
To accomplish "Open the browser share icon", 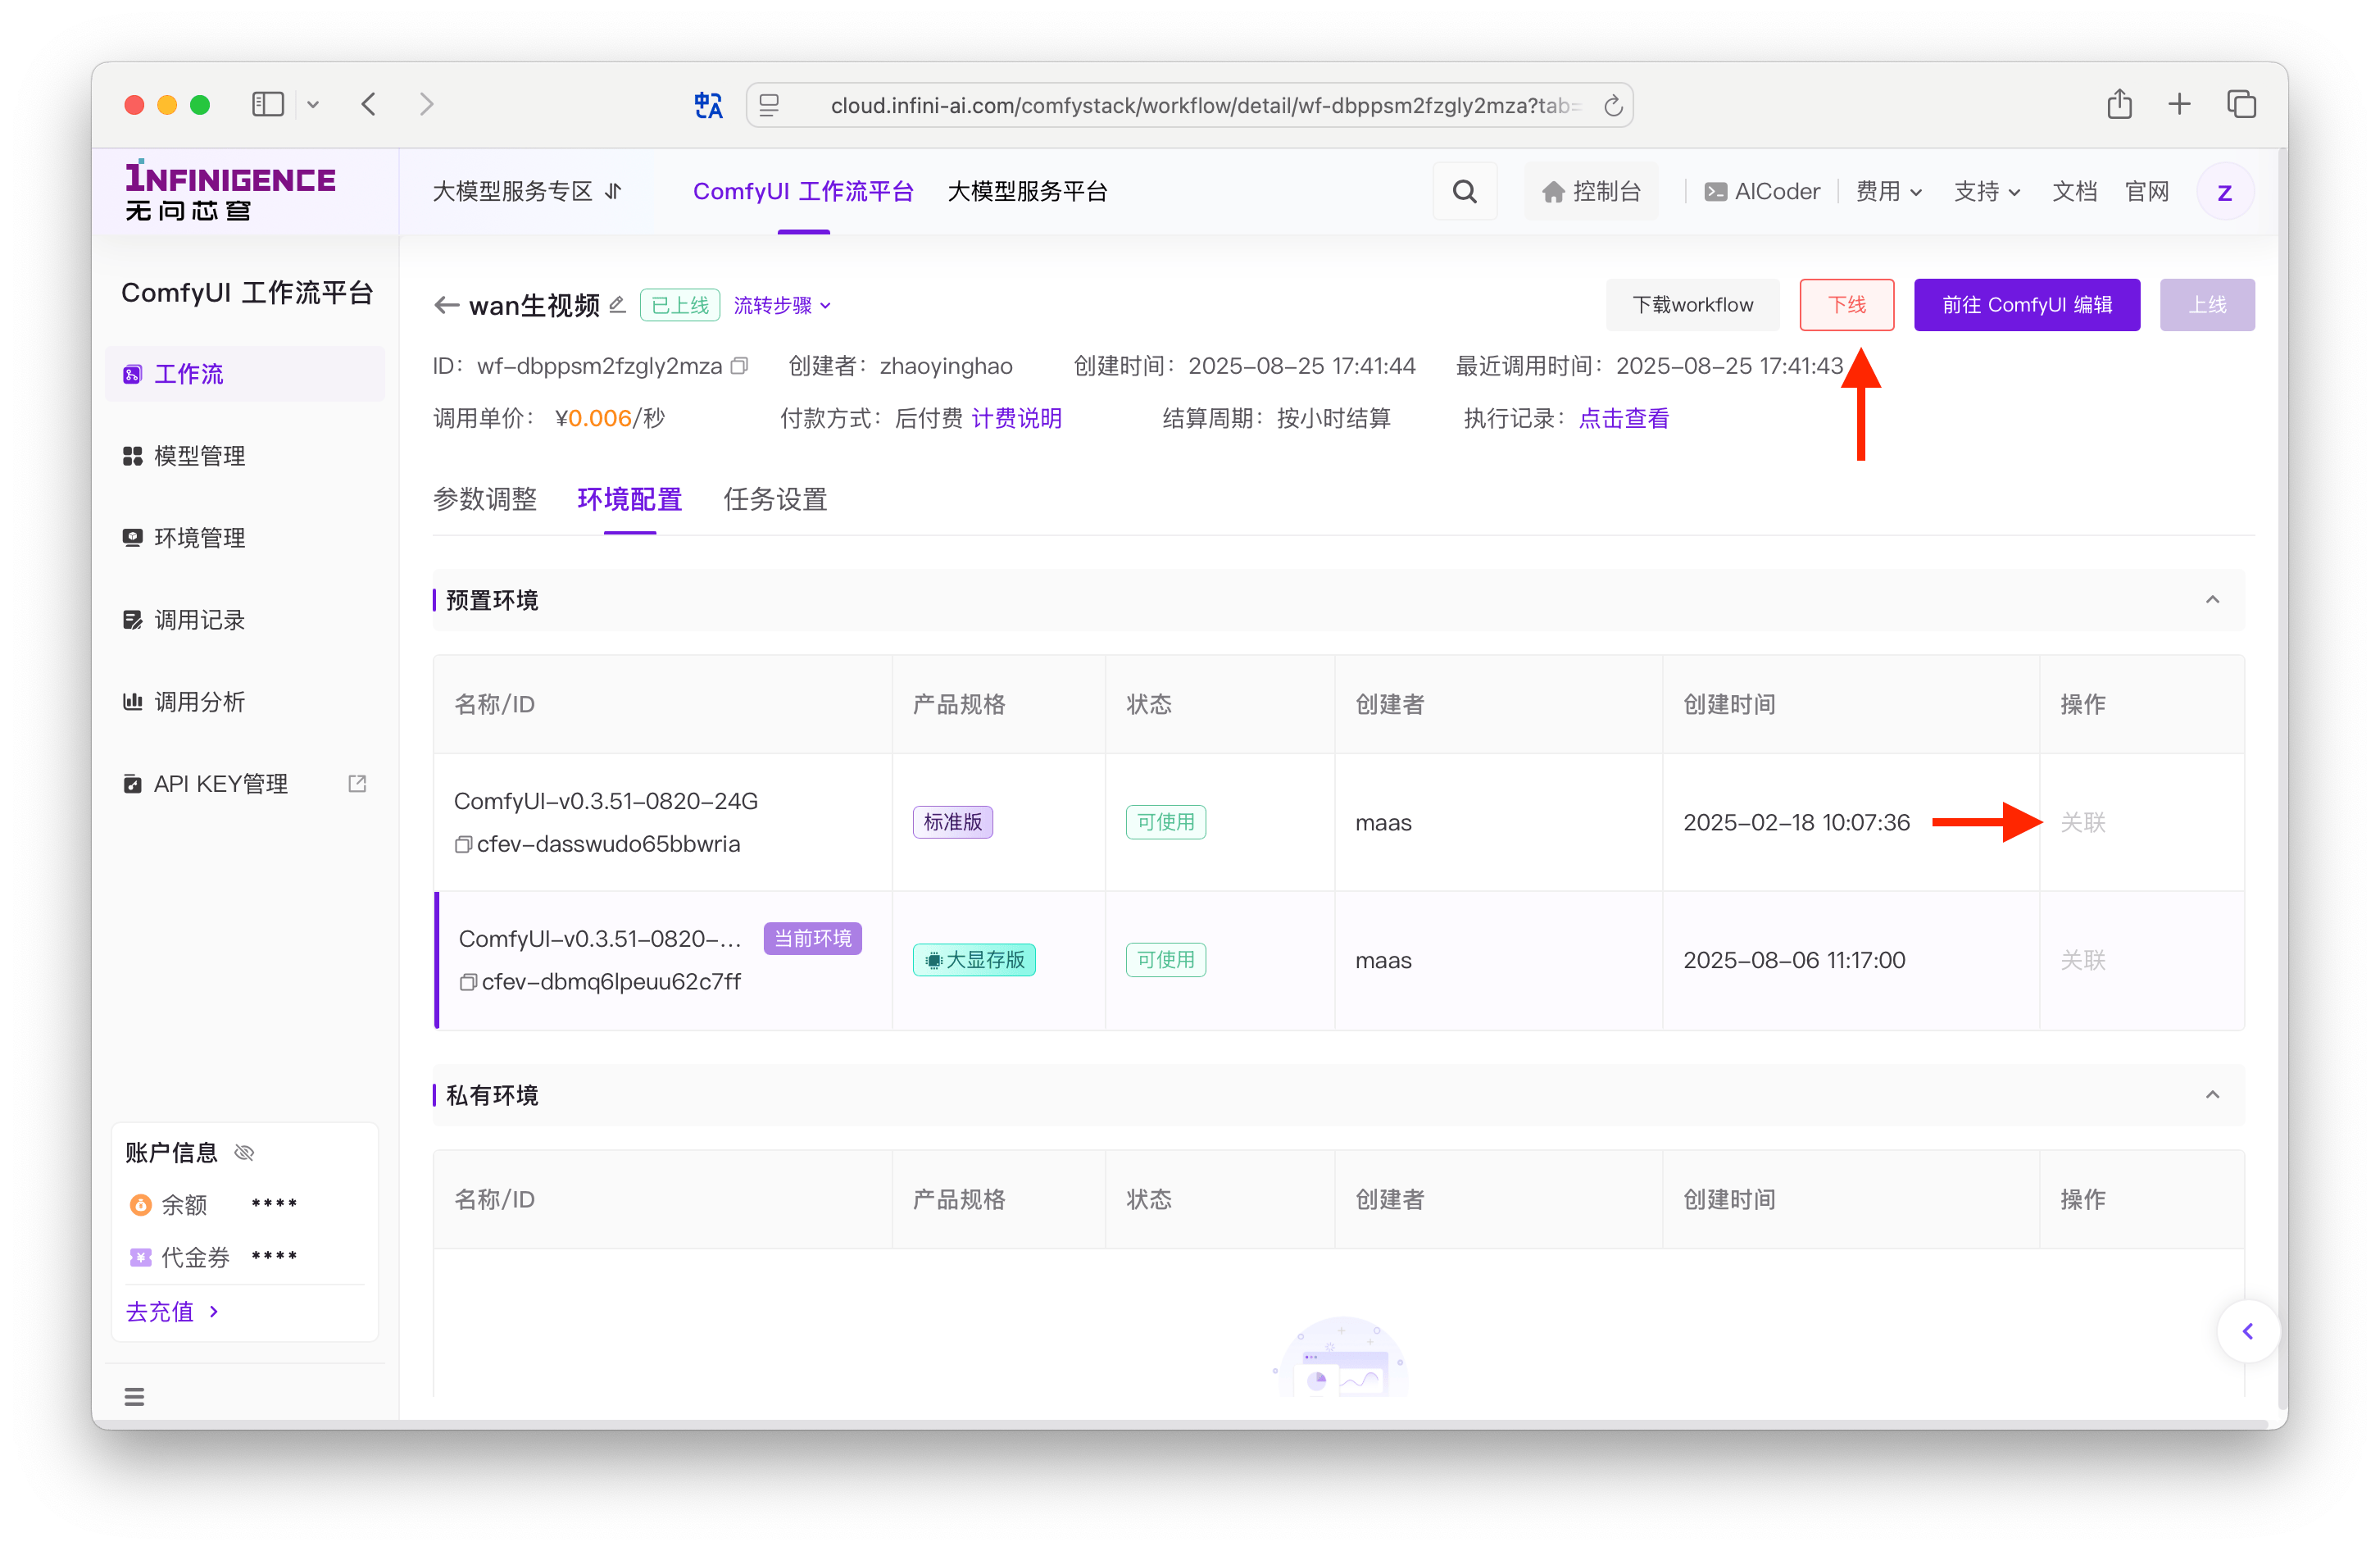I will click(x=2119, y=104).
